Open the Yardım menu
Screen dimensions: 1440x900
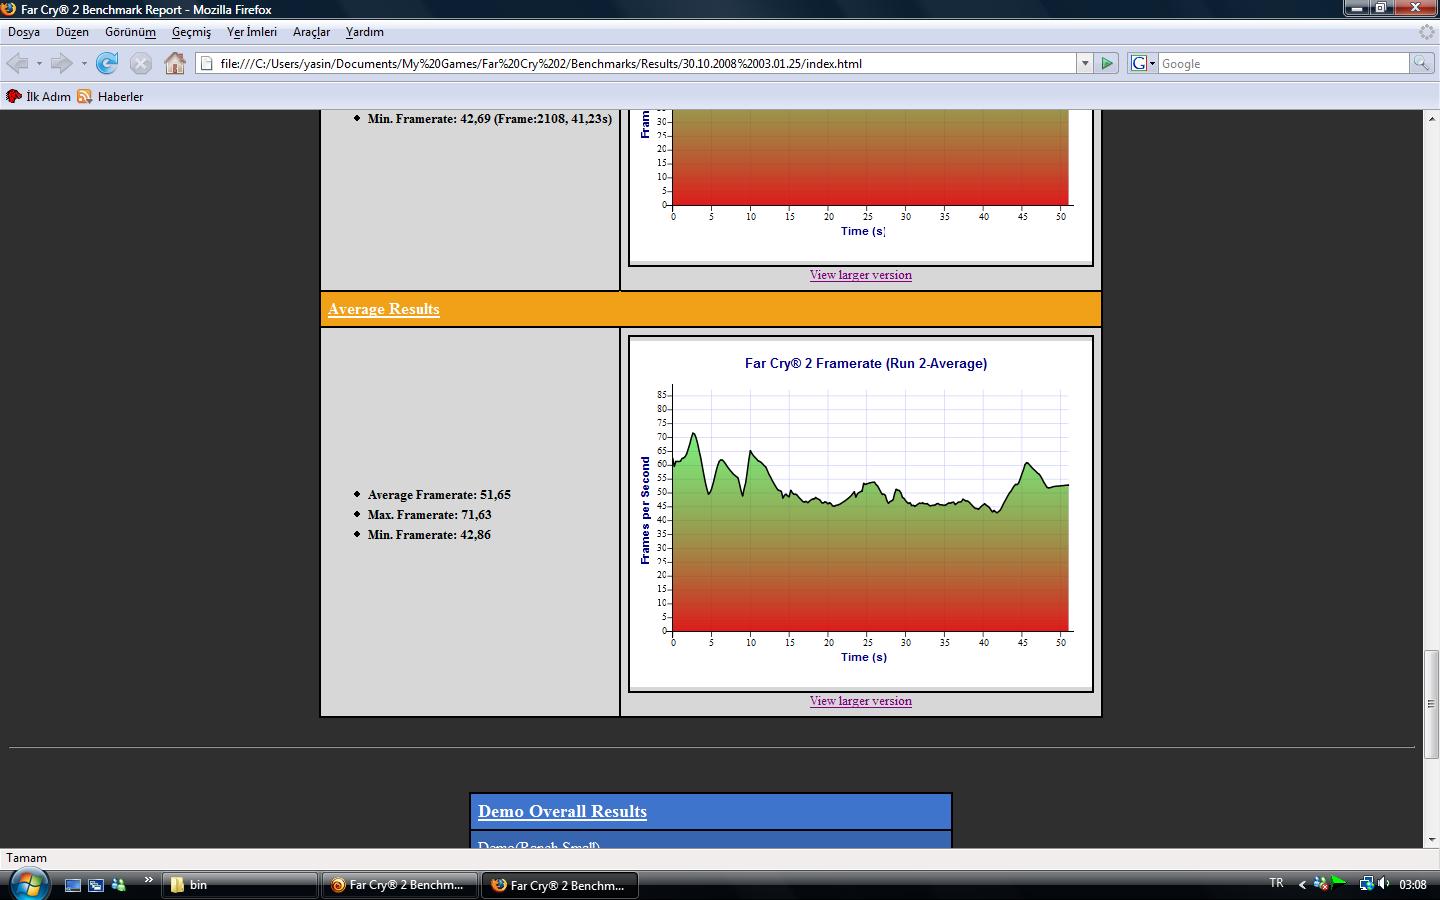pos(364,32)
